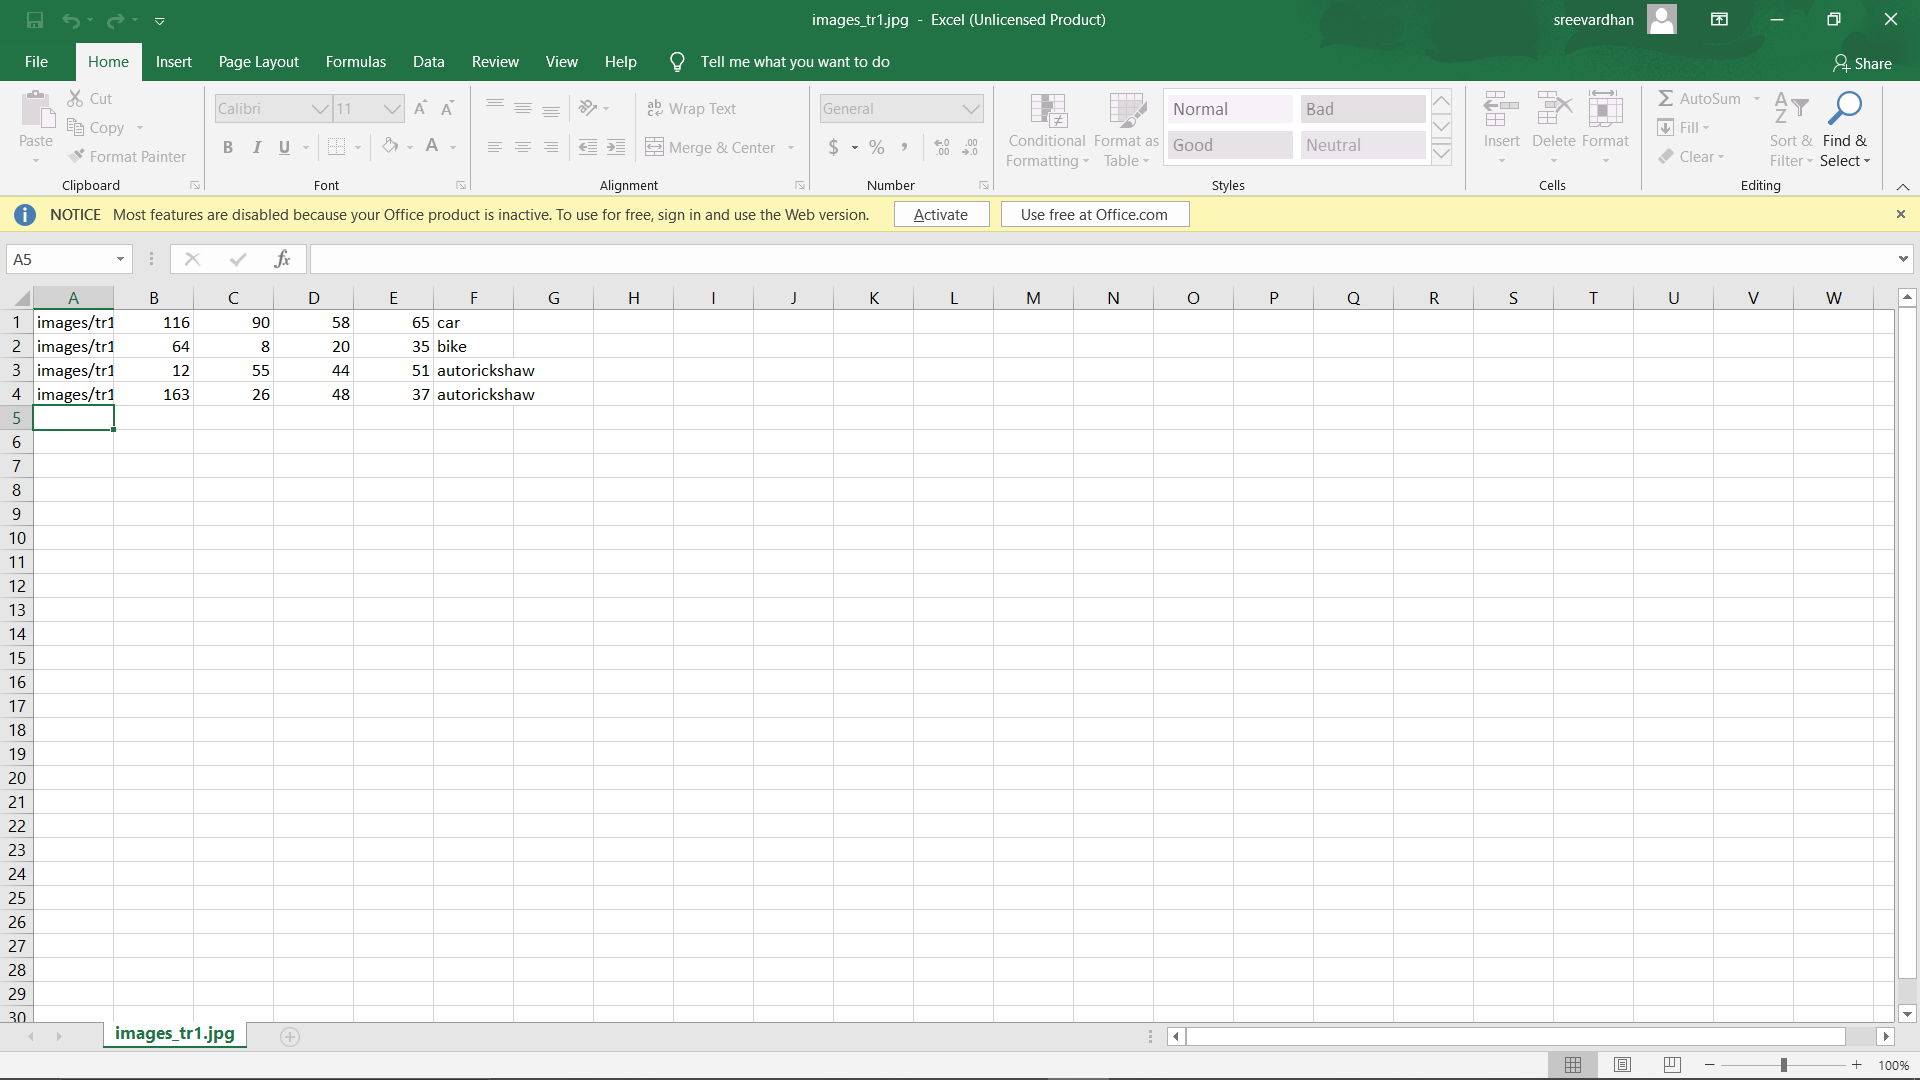Screen dimensions: 1920x1080
Task: Click on cell A1 containing images path
Action: 73,322
